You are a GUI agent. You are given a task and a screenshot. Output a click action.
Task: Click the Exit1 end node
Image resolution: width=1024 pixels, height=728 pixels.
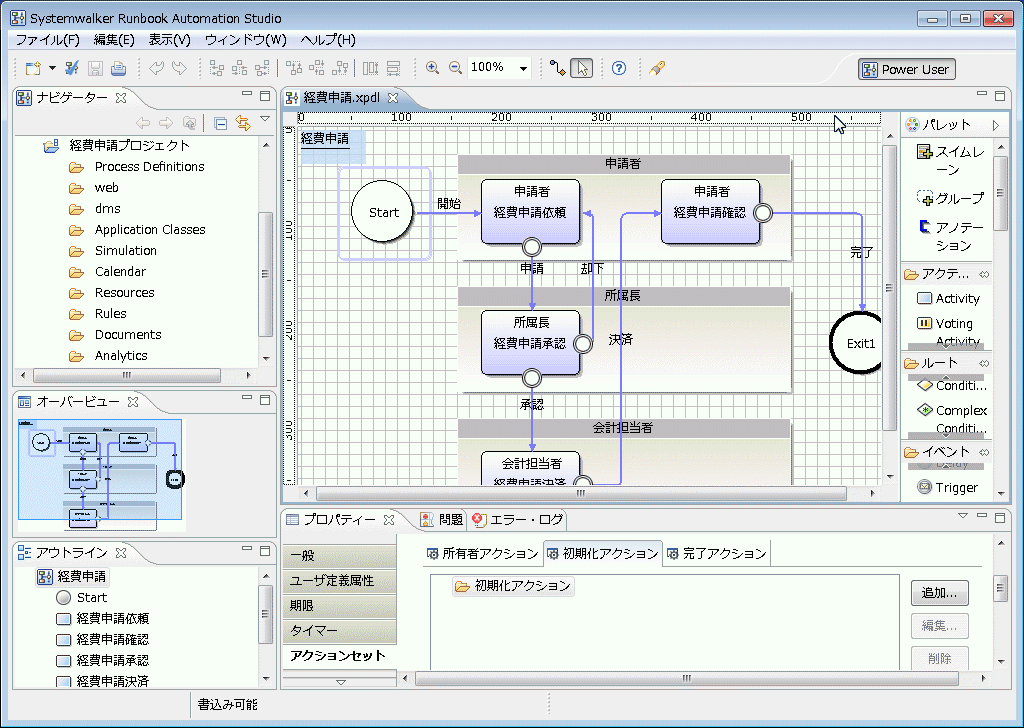click(857, 343)
